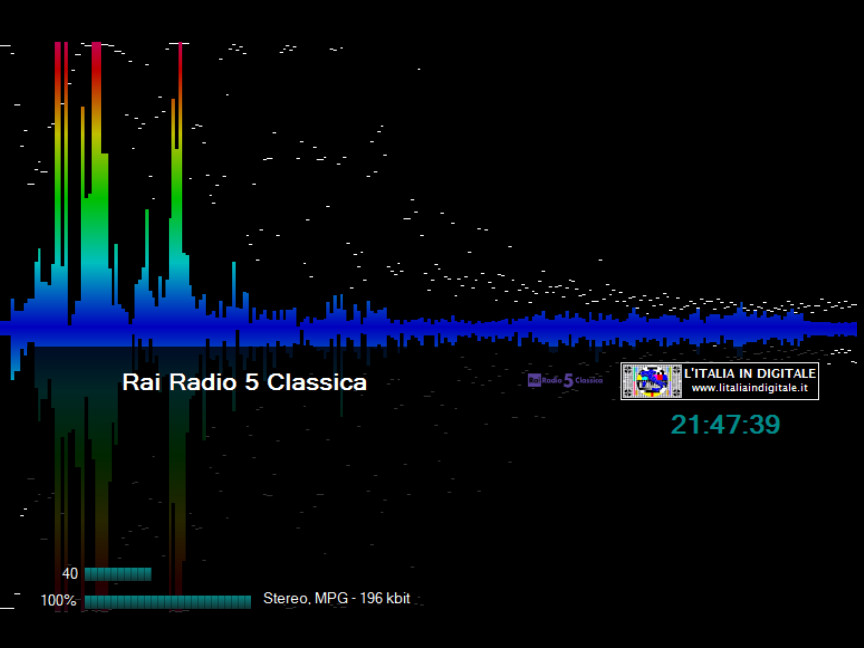Click the teal bar labeled 100%

tap(167, 601)
